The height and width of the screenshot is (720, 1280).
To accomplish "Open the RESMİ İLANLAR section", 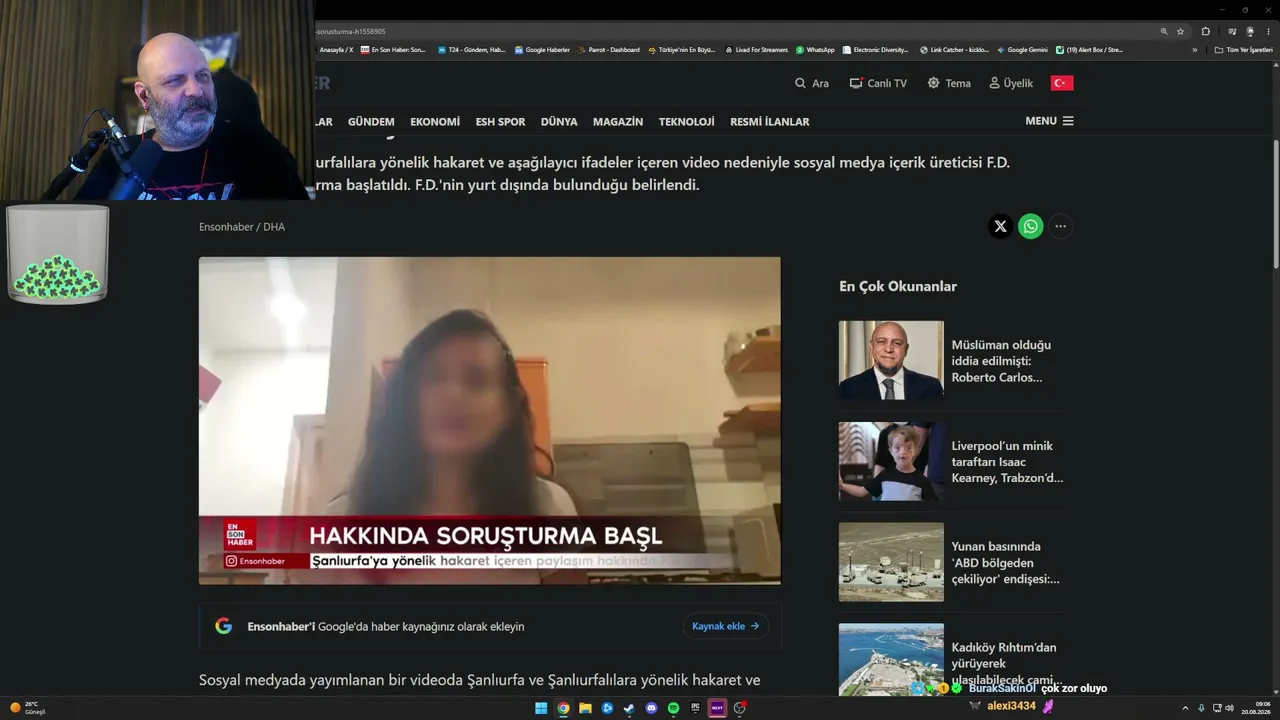I will [x=770, y=121].
